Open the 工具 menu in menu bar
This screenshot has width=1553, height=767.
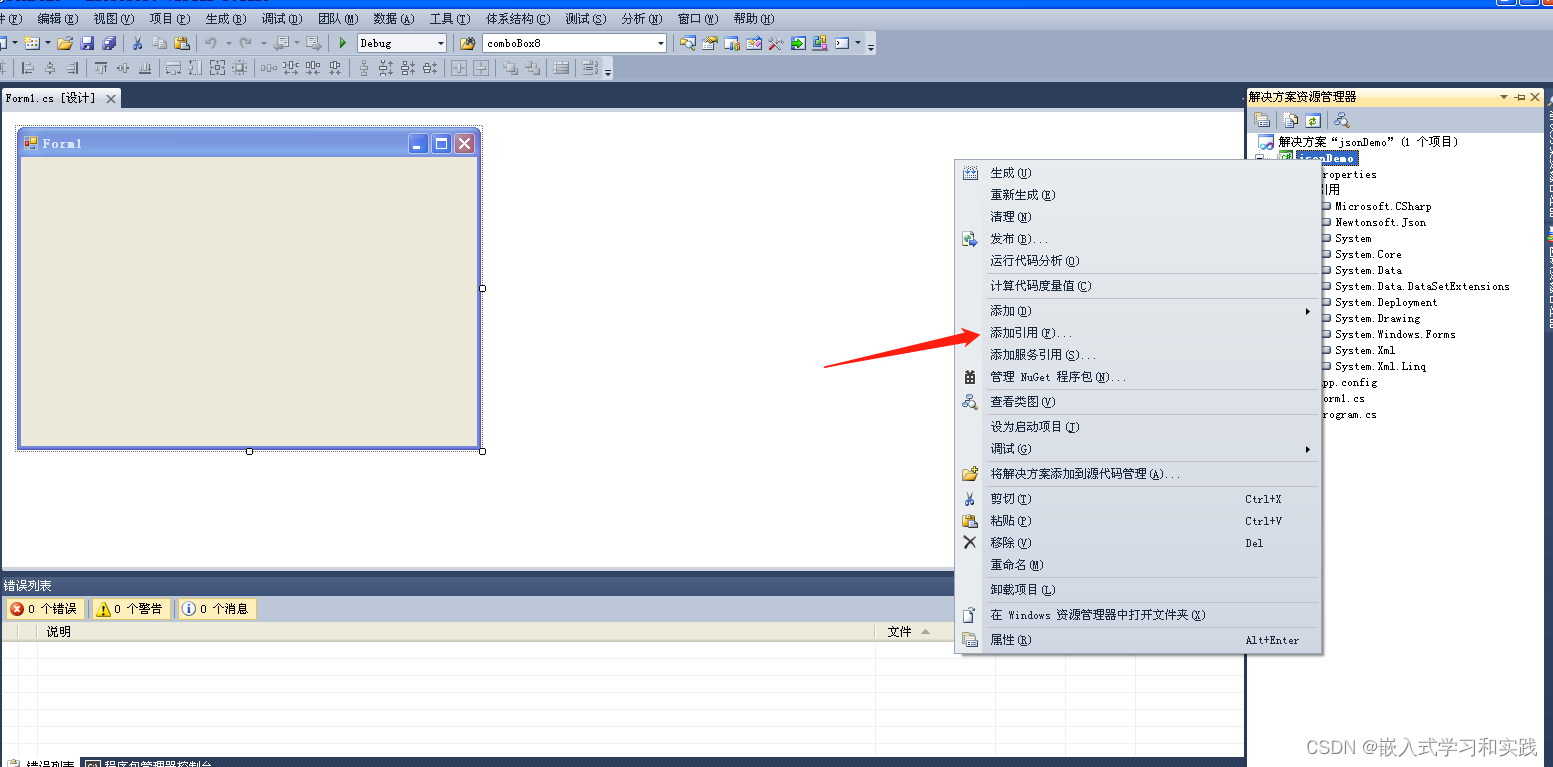[449, 19]
